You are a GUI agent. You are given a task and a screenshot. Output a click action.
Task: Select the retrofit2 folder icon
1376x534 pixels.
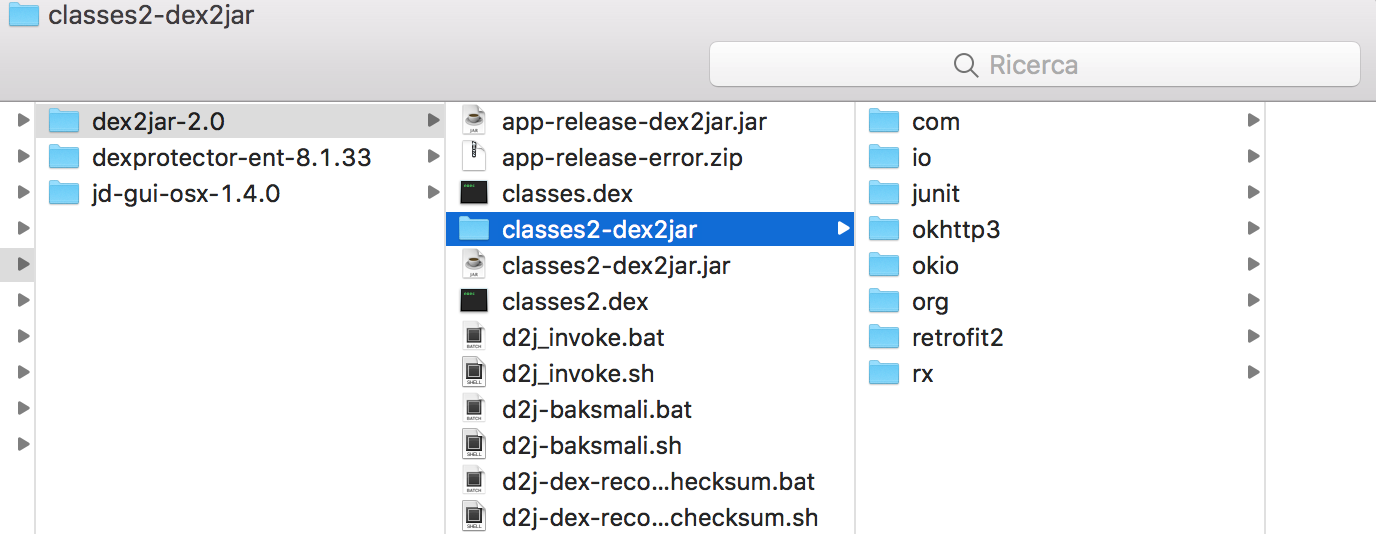click(x=884, y=338)
